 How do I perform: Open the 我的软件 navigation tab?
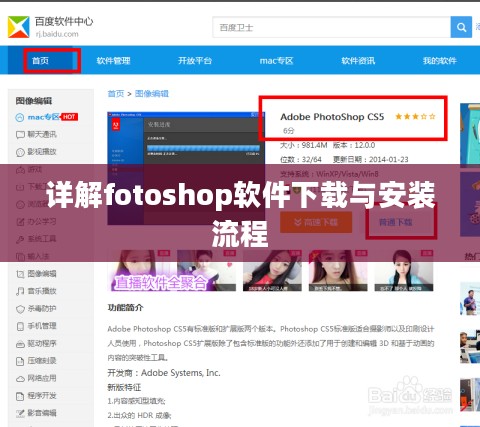440,61
